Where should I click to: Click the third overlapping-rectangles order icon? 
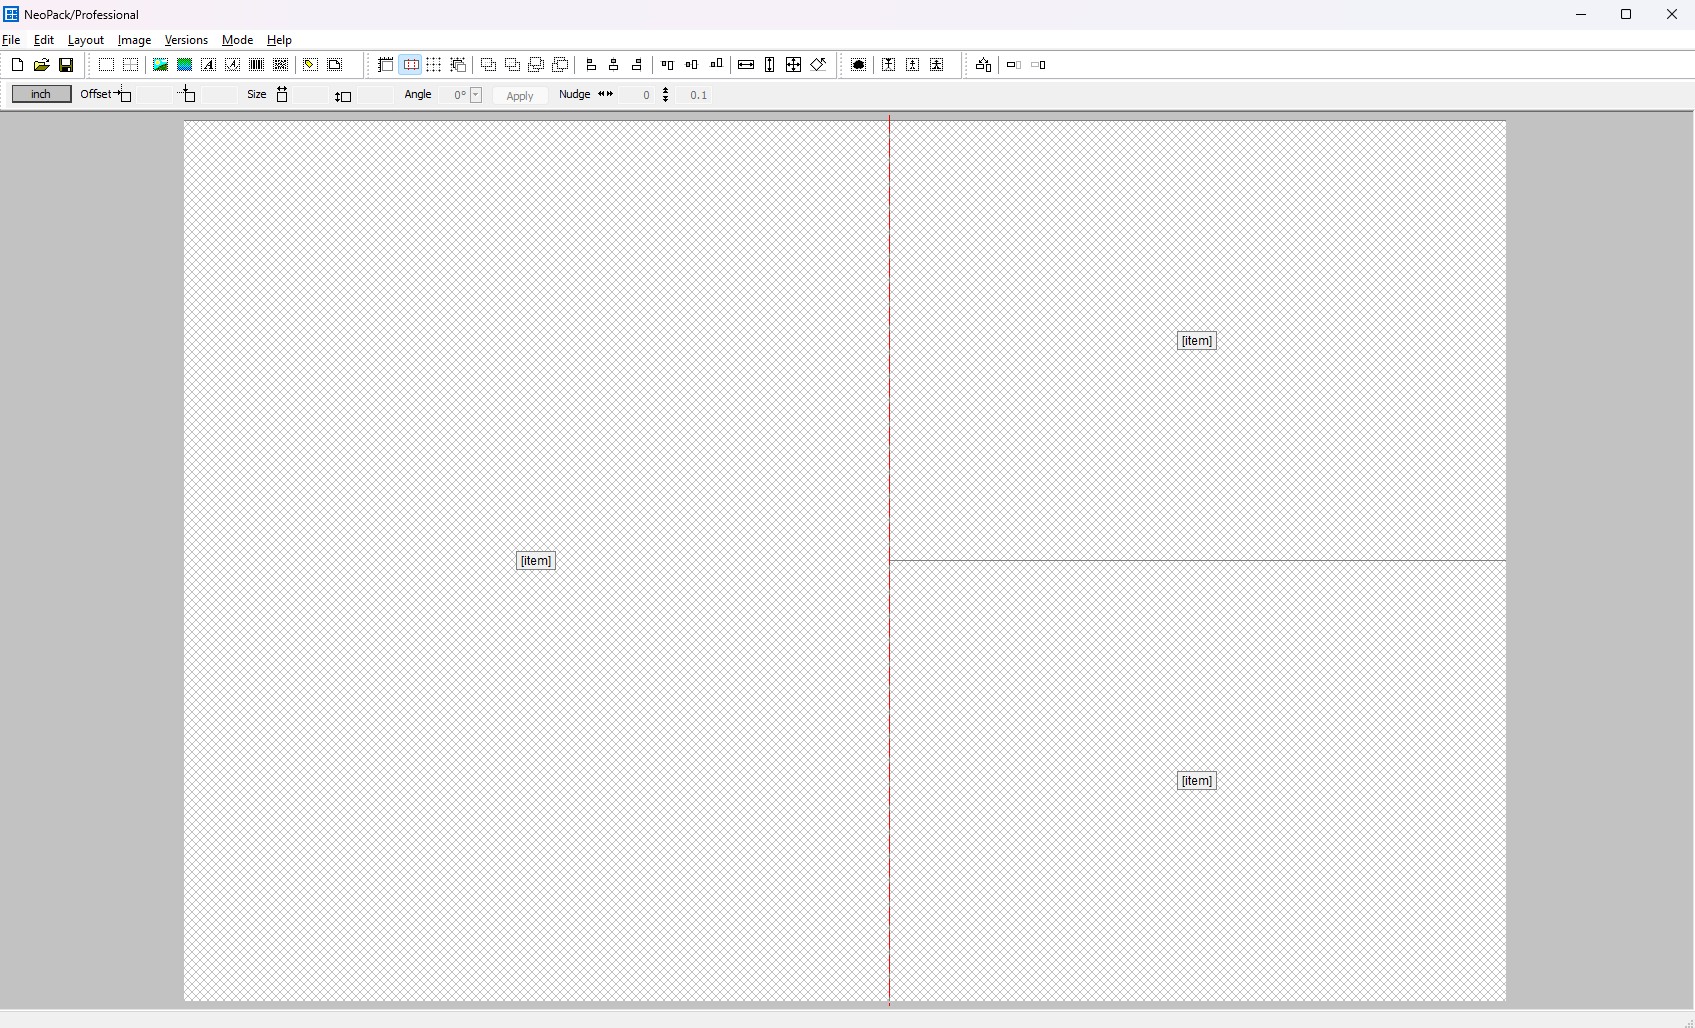(x=536, y=65)
